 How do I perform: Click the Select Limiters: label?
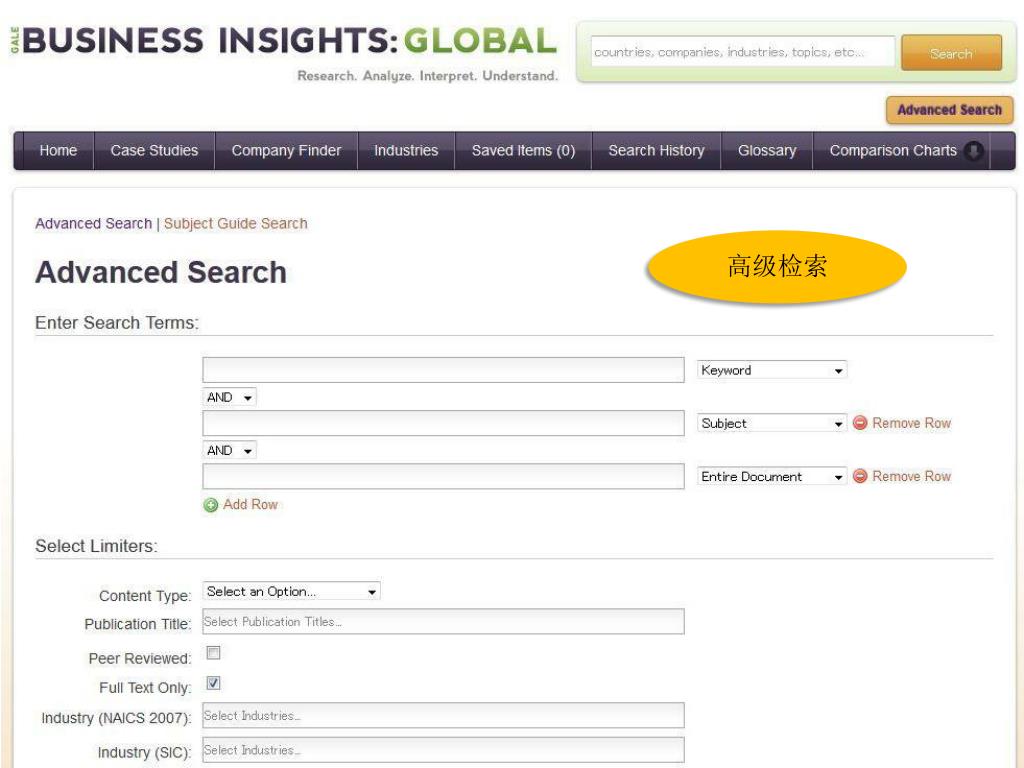[97, 546]
